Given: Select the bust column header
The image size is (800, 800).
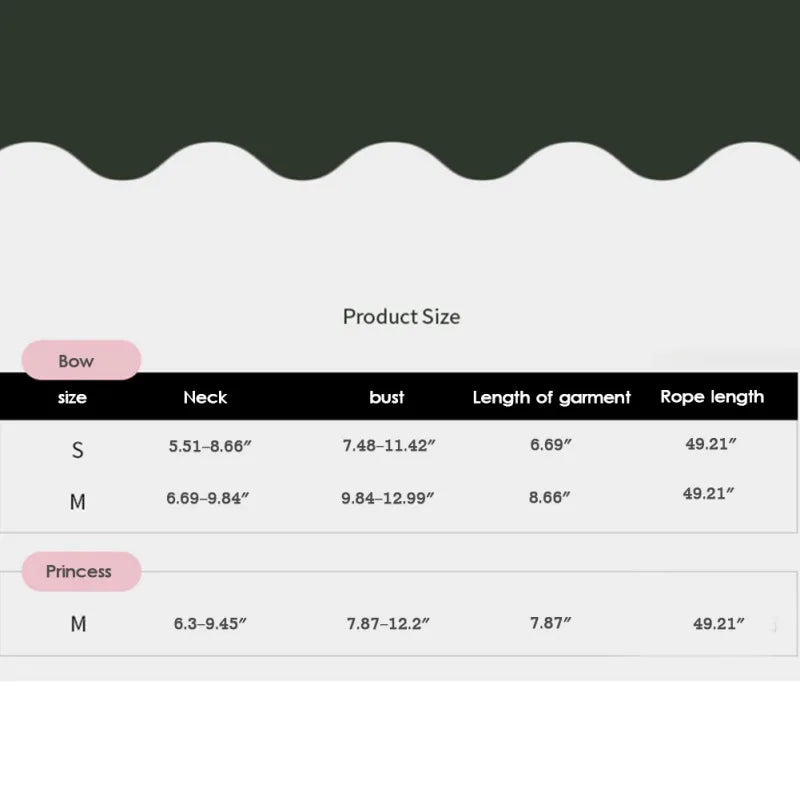Looking at the screenshot, I should pos(387,398).
